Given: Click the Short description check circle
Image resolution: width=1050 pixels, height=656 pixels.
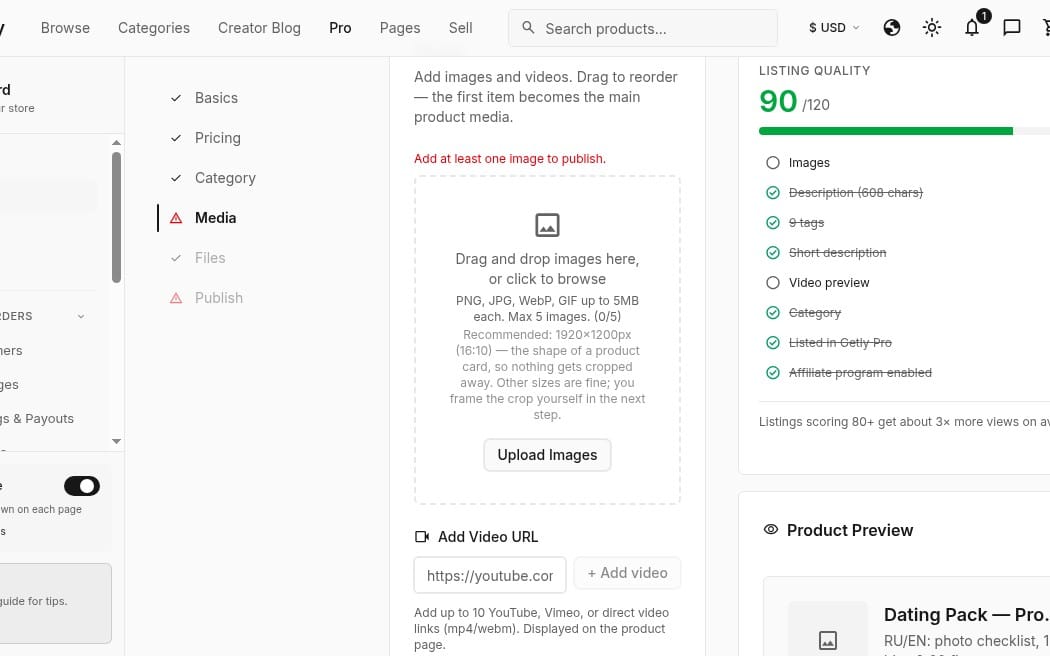Looking at the screenshot, I should (x=773, y=252).
